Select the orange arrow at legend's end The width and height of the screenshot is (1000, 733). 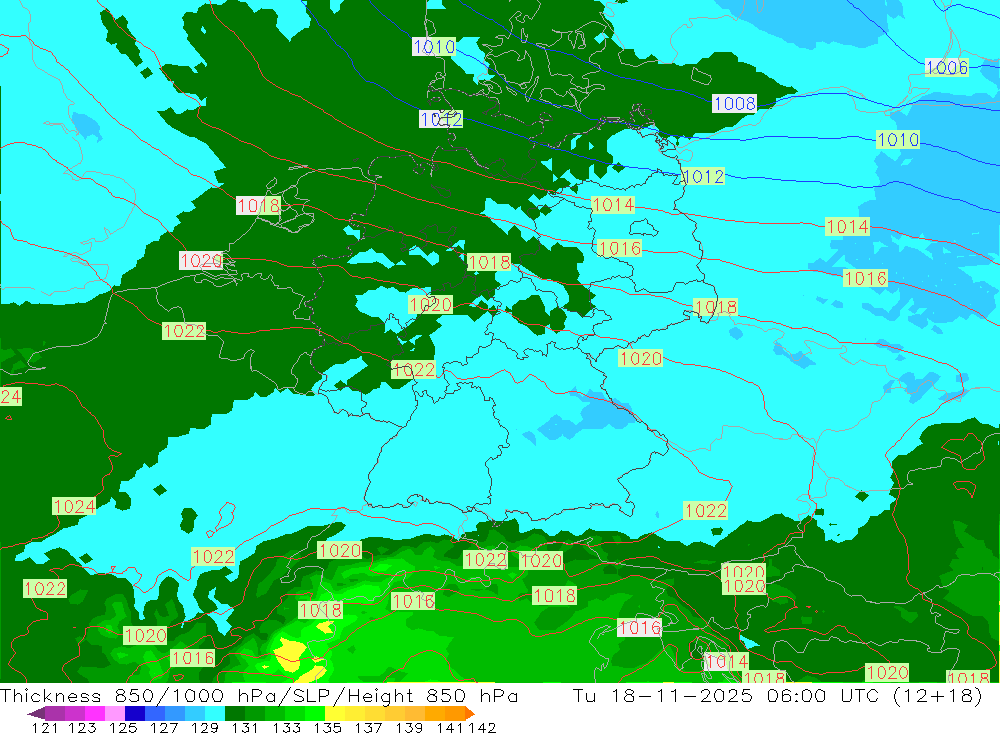(x=470, y=713)
